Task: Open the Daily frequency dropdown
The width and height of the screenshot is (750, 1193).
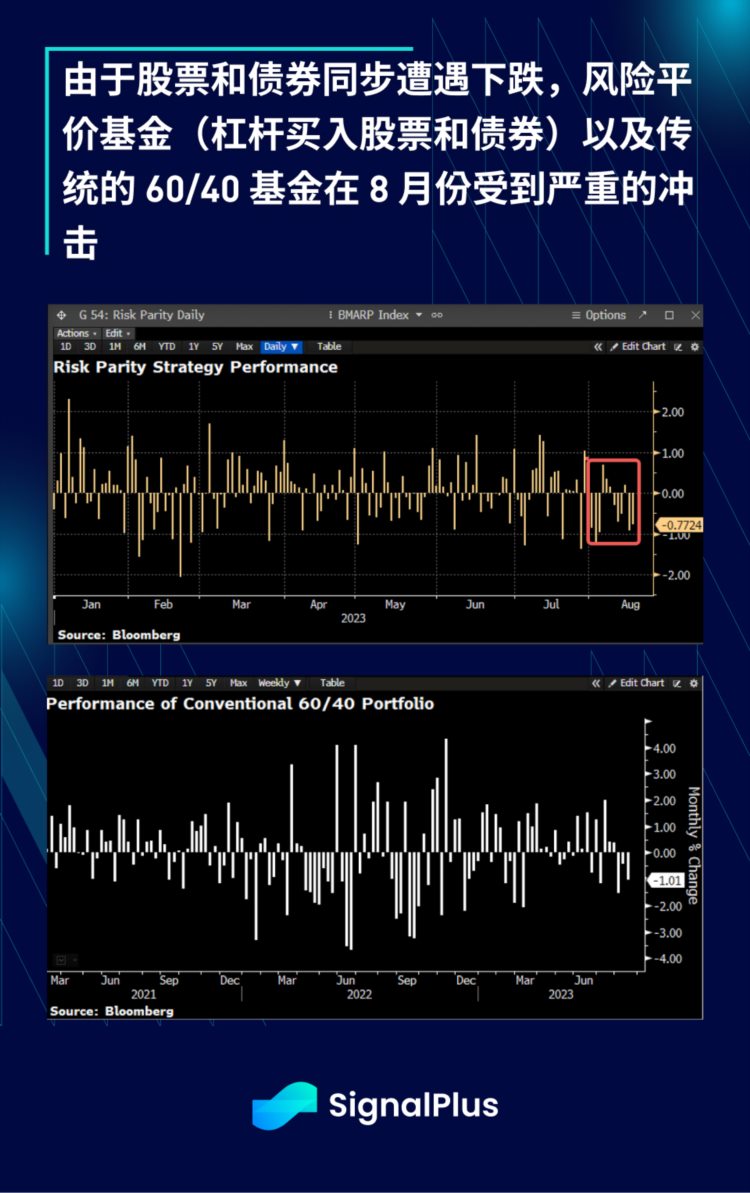Action: click(x=281, y=347)
